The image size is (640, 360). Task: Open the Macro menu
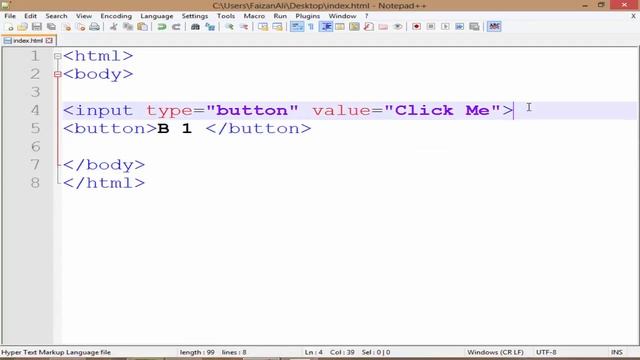click(254, 16)
